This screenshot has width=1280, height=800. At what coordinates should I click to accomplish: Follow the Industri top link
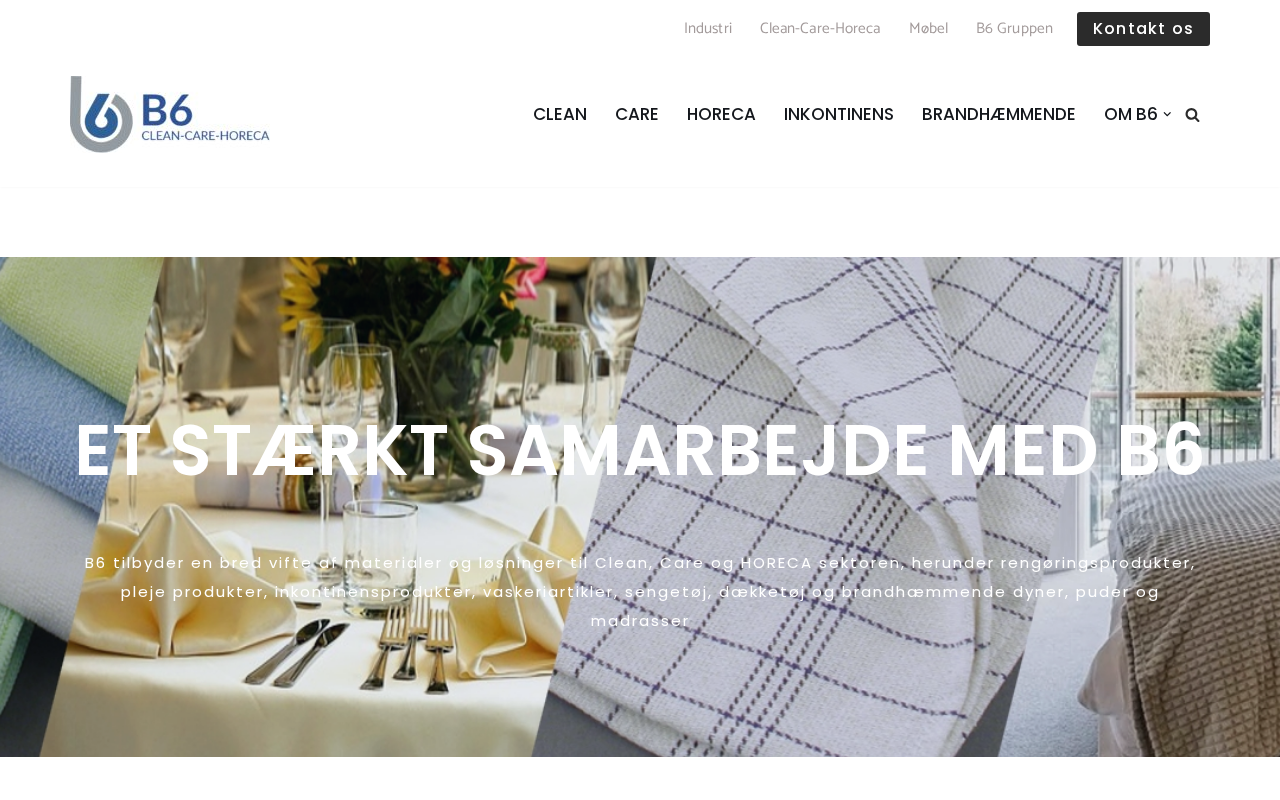tap(708, 29)
